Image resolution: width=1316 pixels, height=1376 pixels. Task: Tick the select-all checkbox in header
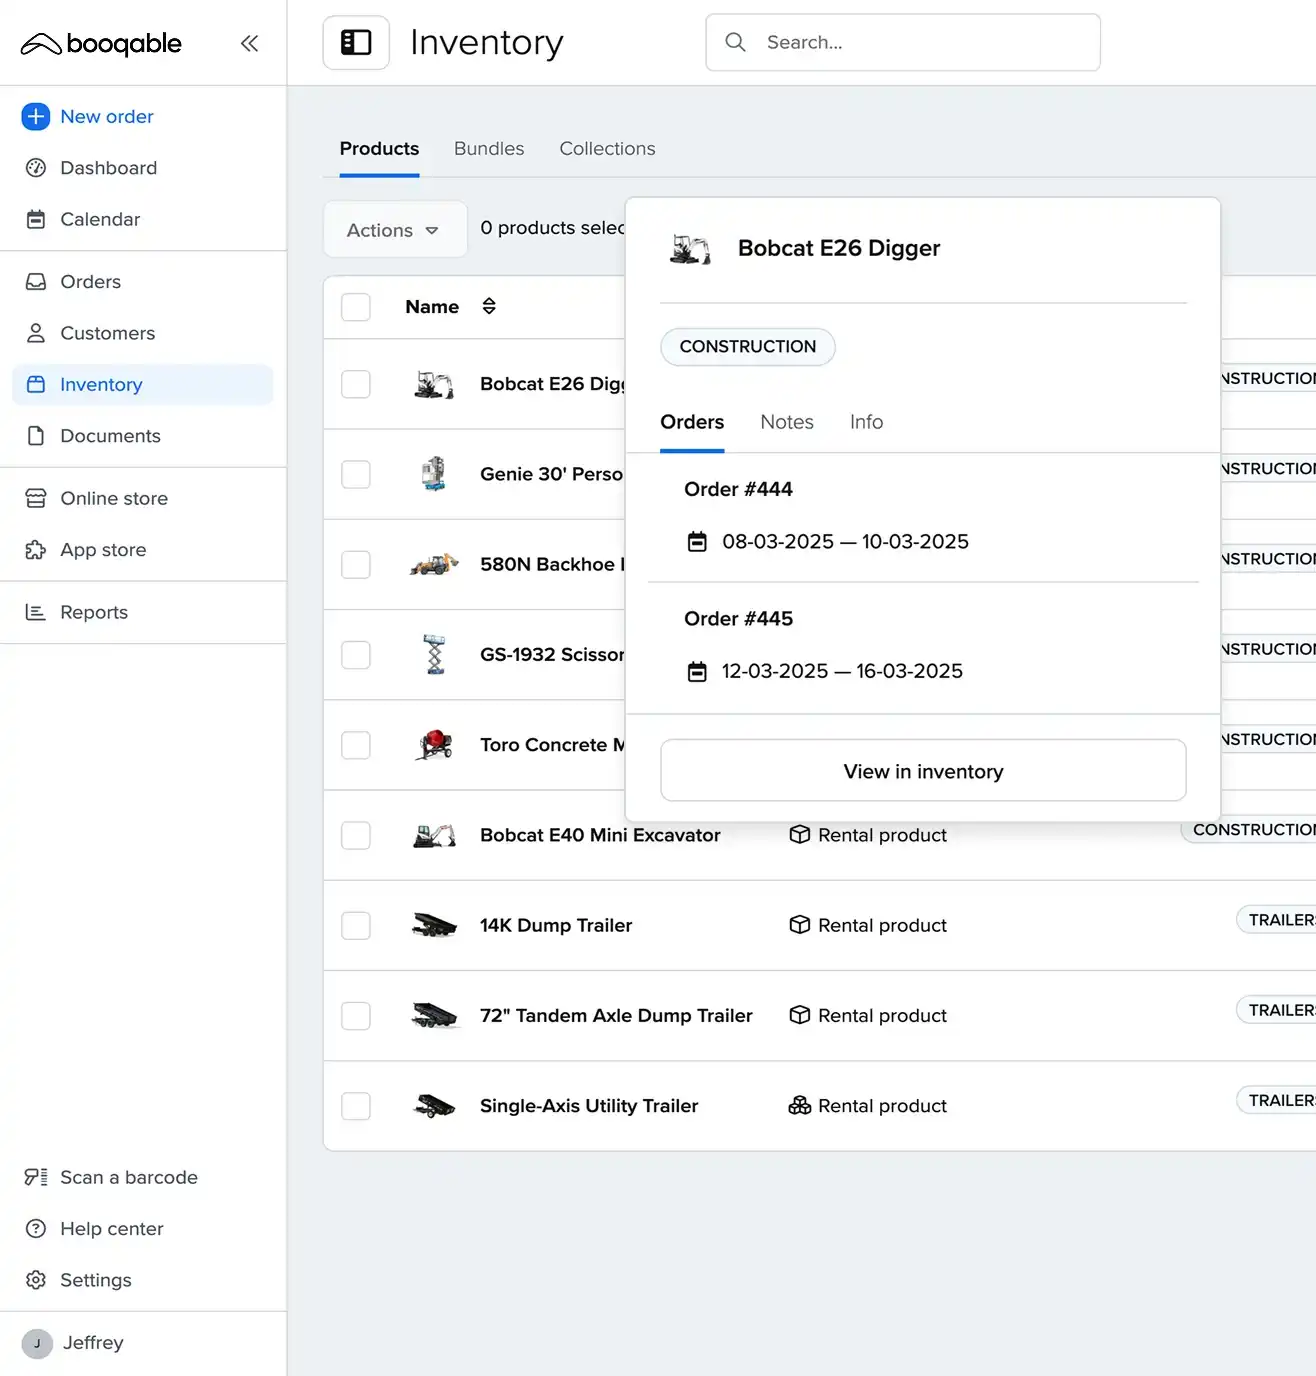click(356, 307)
